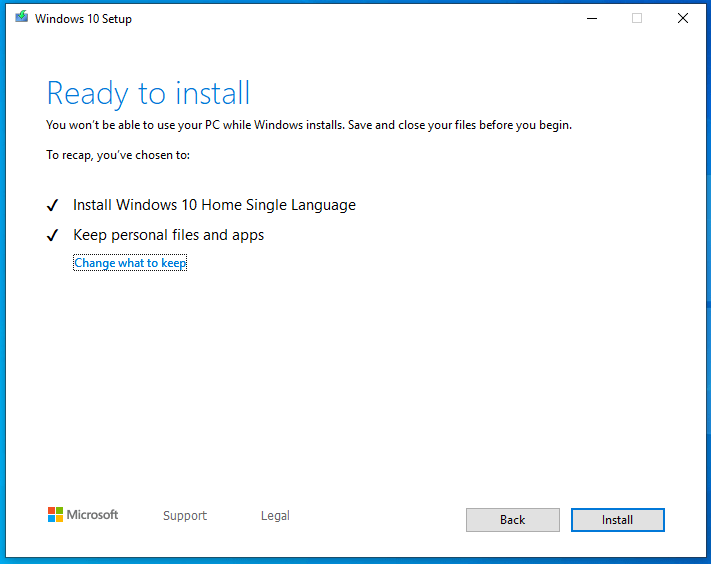Click 'To recap, you've chosen to:' text
711x564 pixels.
pyautogui.click(x=118, y=155)
